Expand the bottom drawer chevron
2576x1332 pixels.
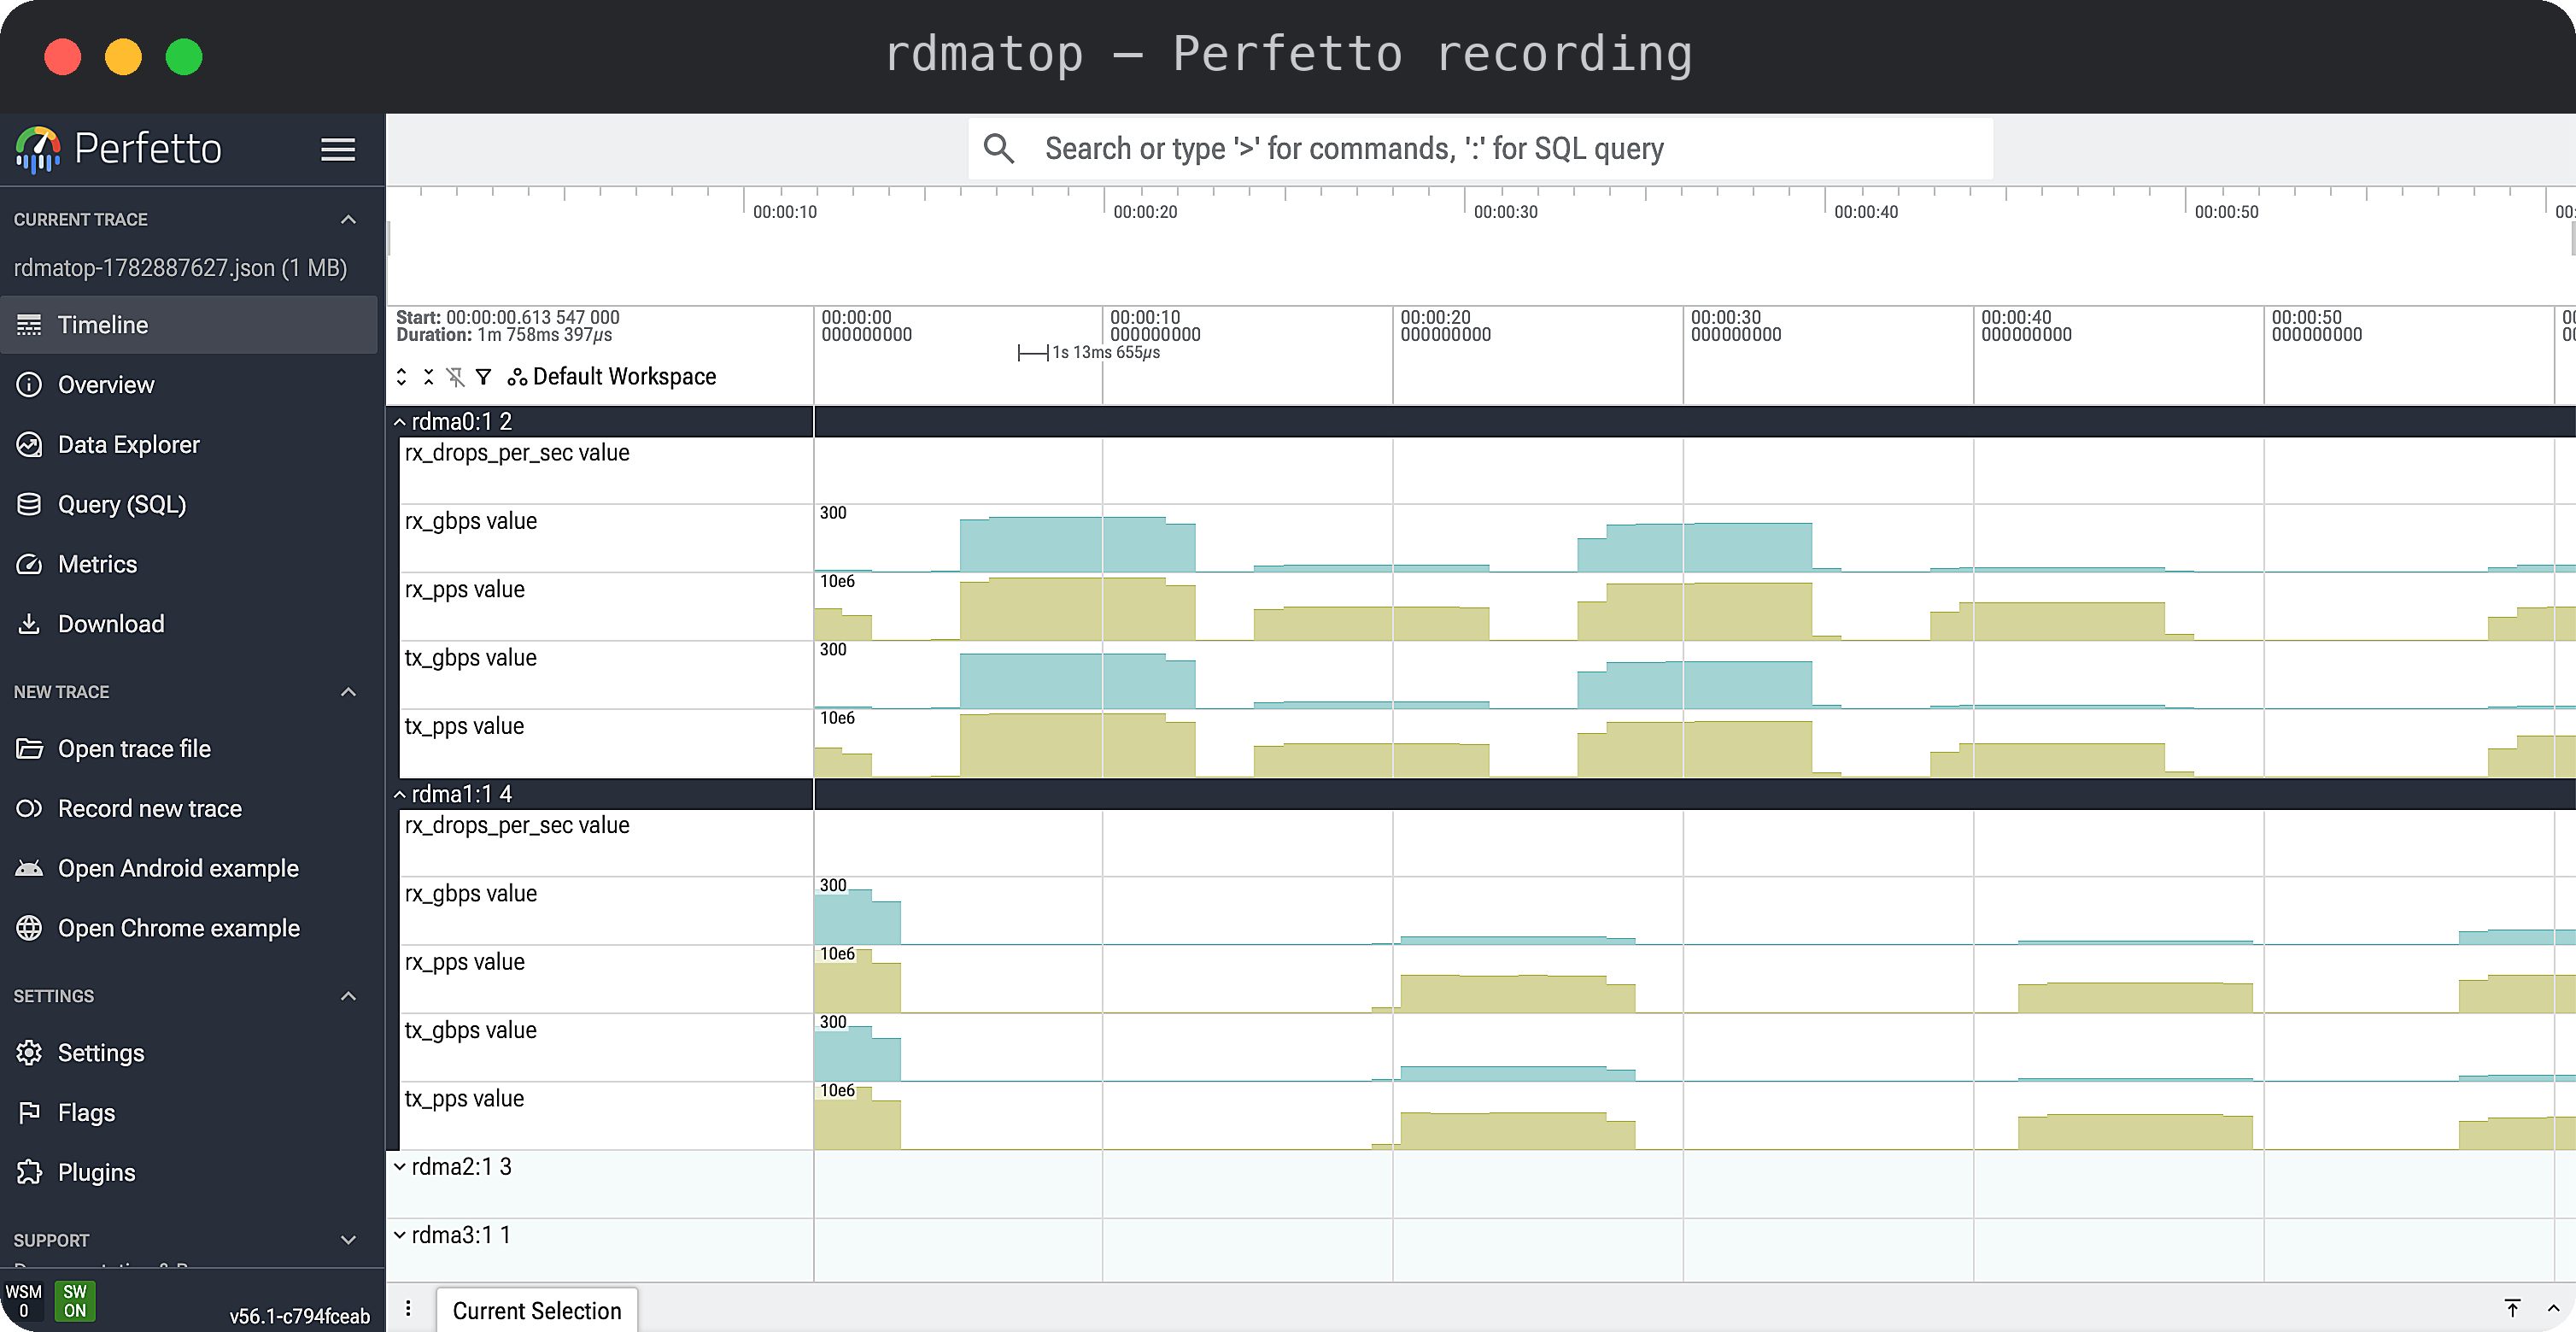2553,1309
